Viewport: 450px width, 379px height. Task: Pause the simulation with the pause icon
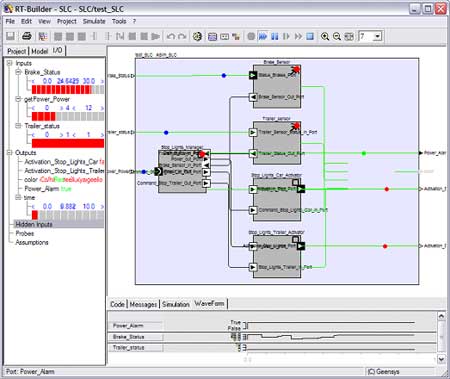pyautogui.click(x=275, y=36)
